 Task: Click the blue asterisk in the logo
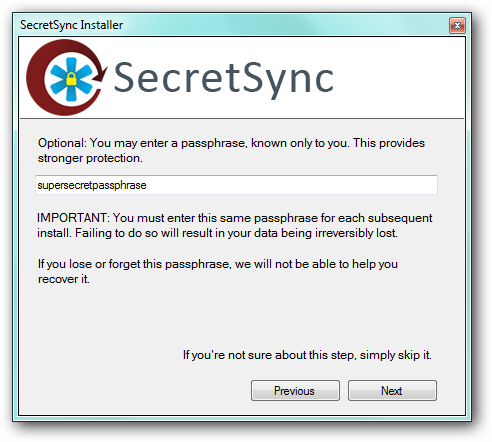pyautogui.click(x=71, y=79)
